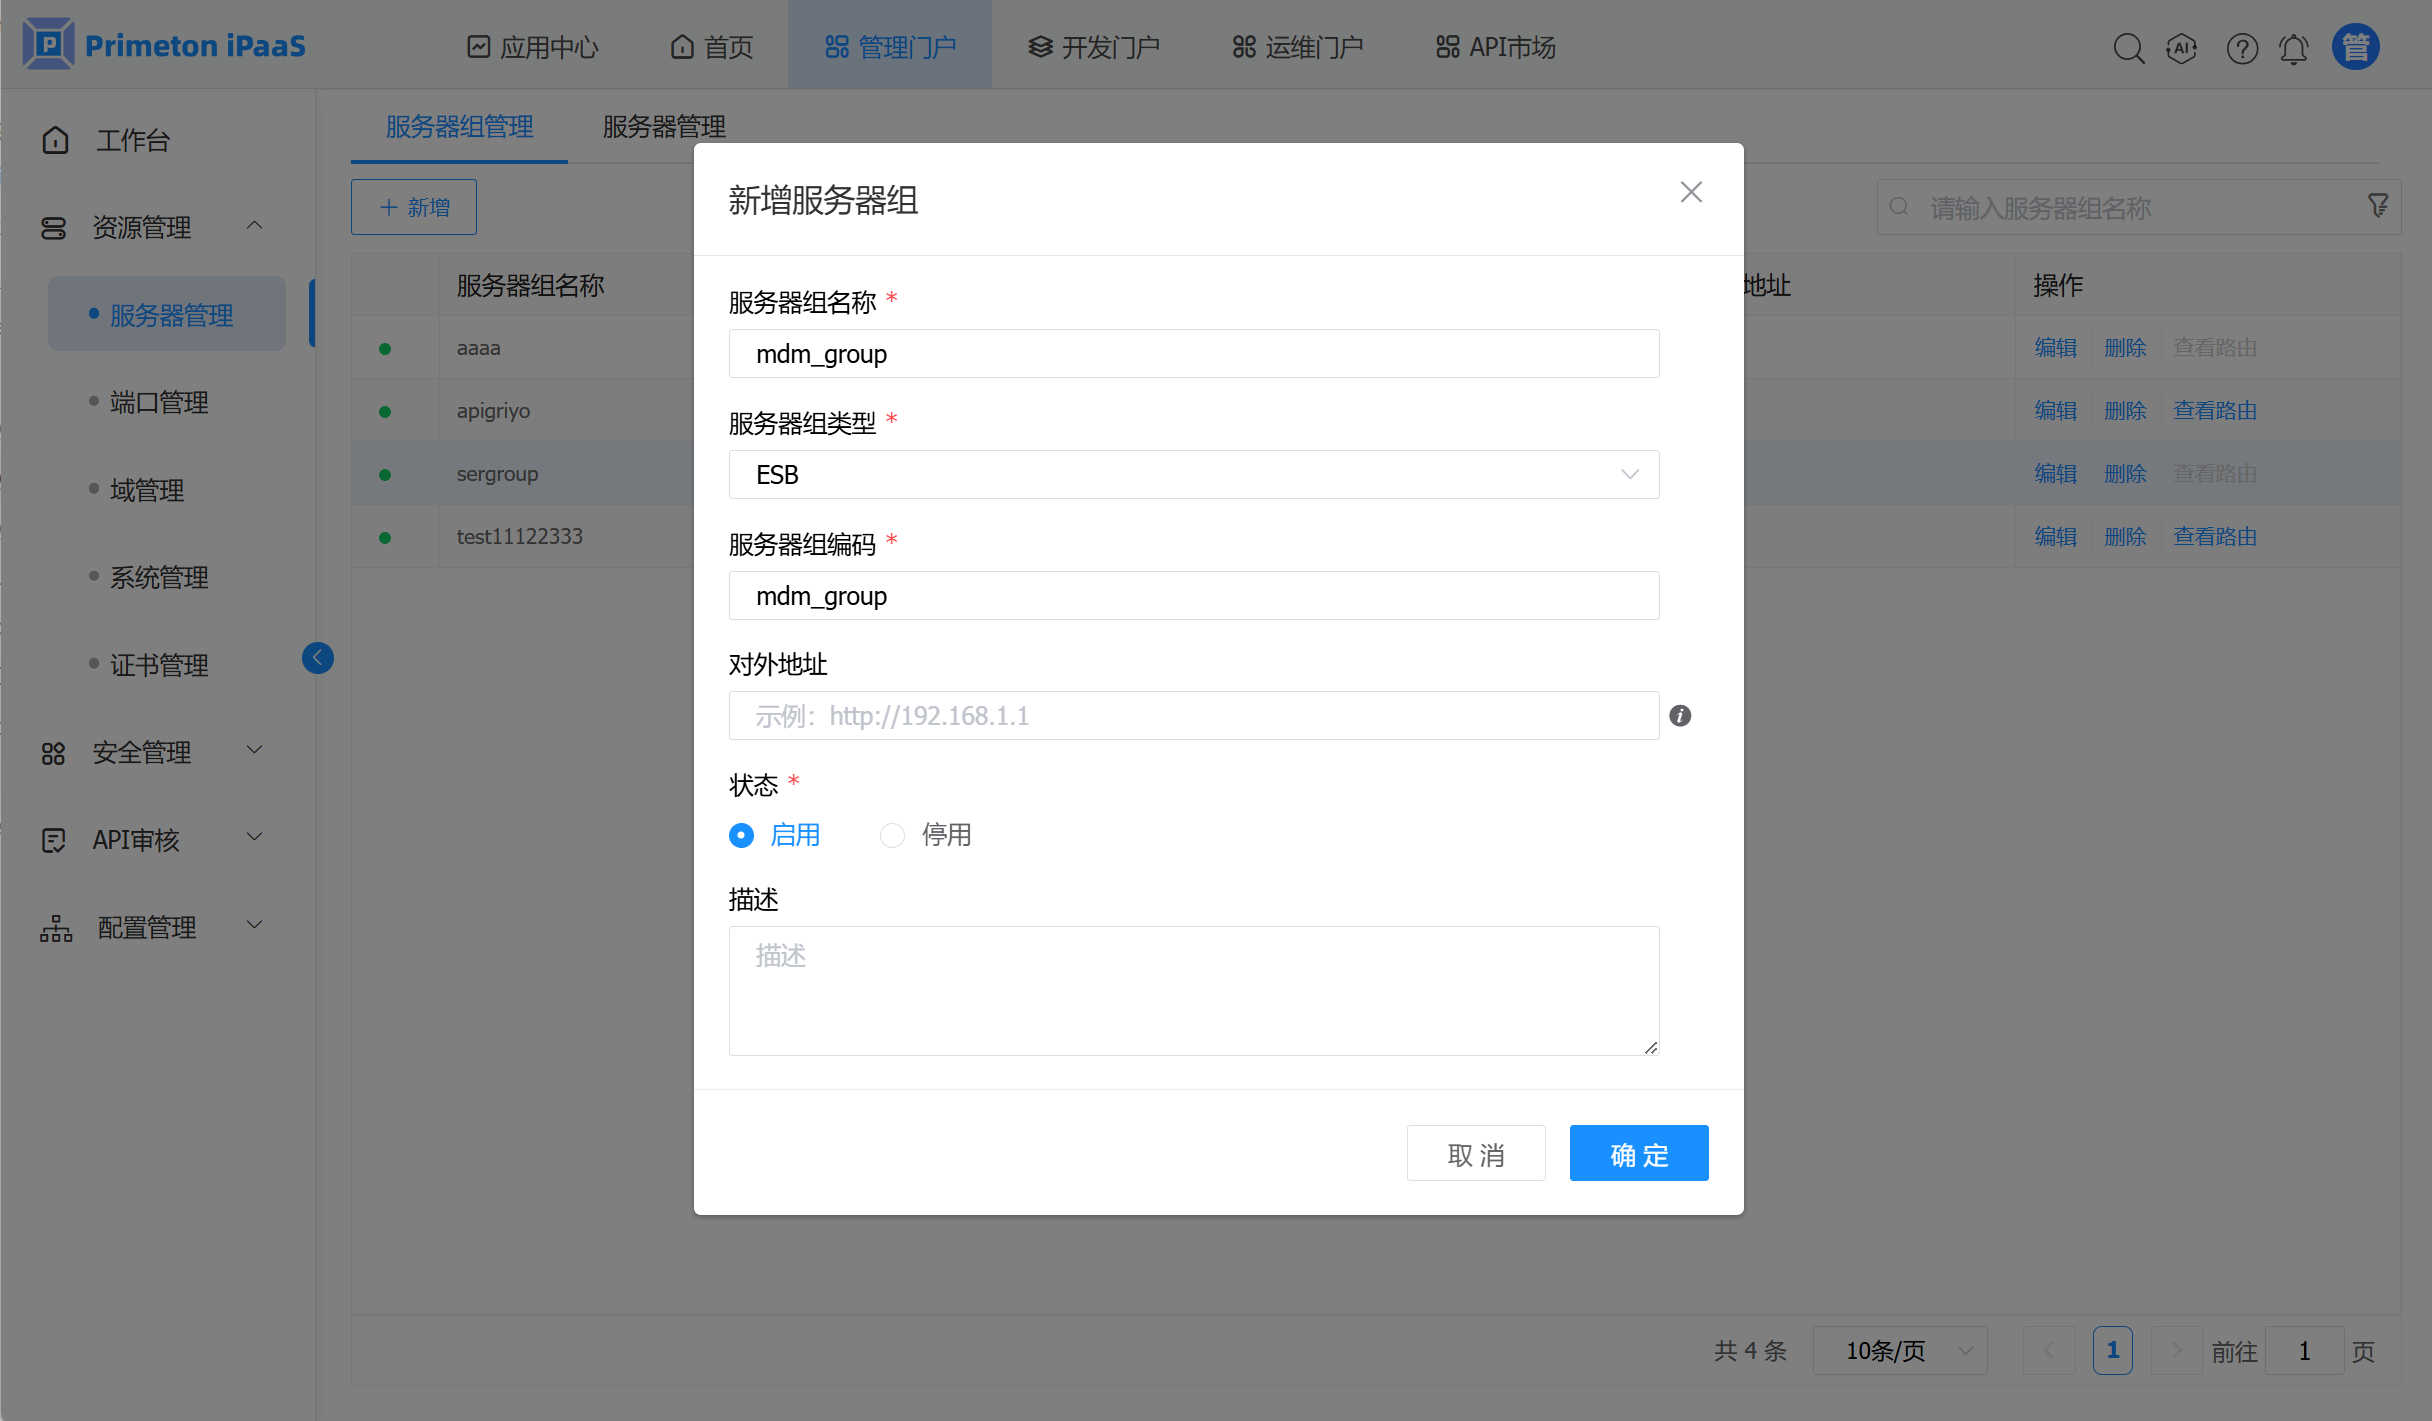This screenshot has height=1421, width=2432.
Task: Select the 启用 radio button
Action: [742, 835]
